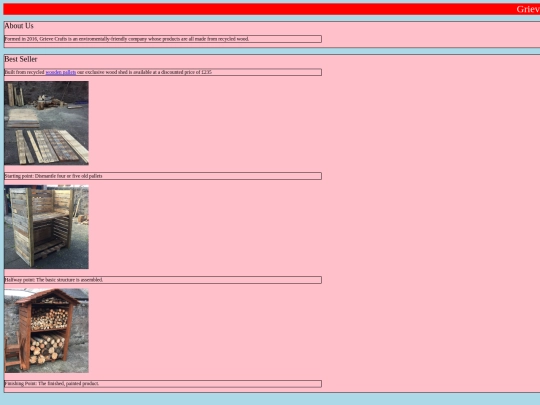Click the 'exclusive wood shed' discounted price text

(163, 72)
